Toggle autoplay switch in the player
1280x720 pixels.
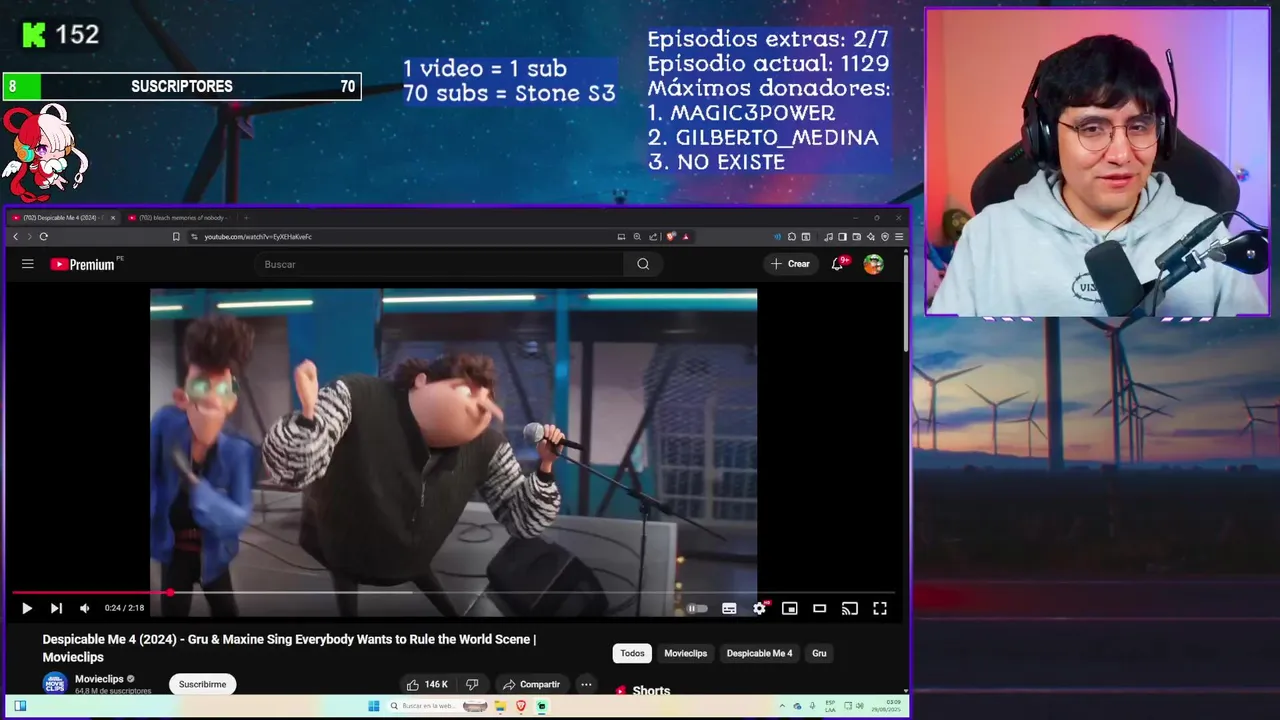(697, 608)
